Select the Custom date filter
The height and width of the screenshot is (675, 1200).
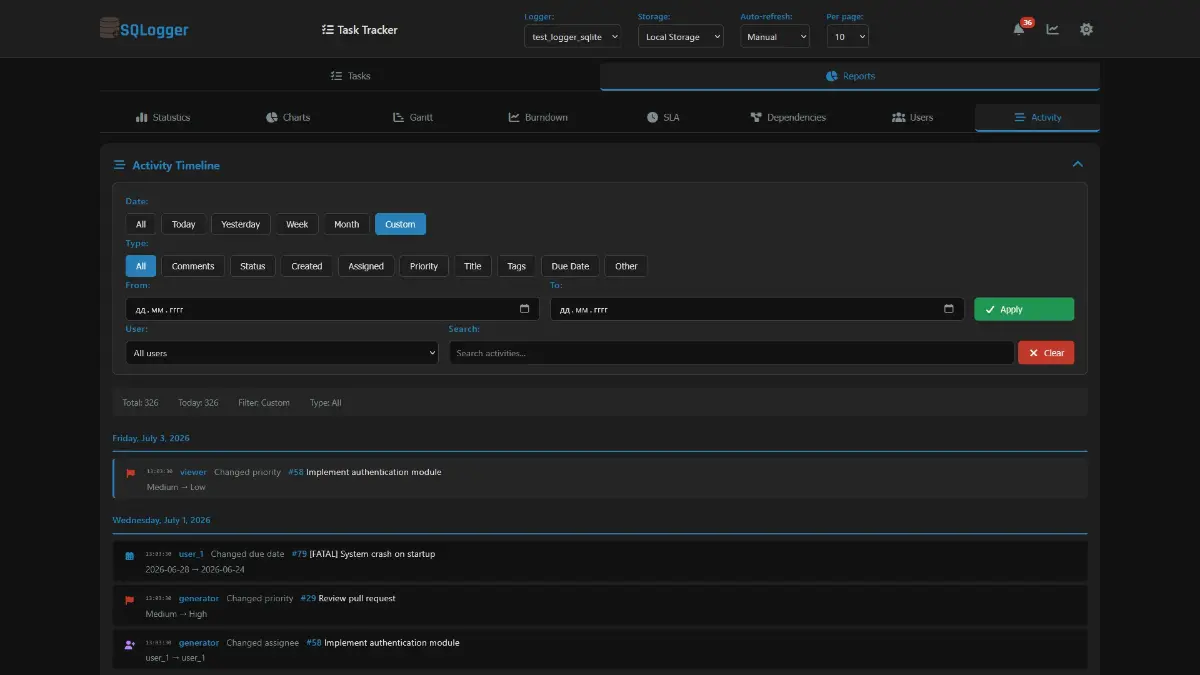[x=400, y=224]
